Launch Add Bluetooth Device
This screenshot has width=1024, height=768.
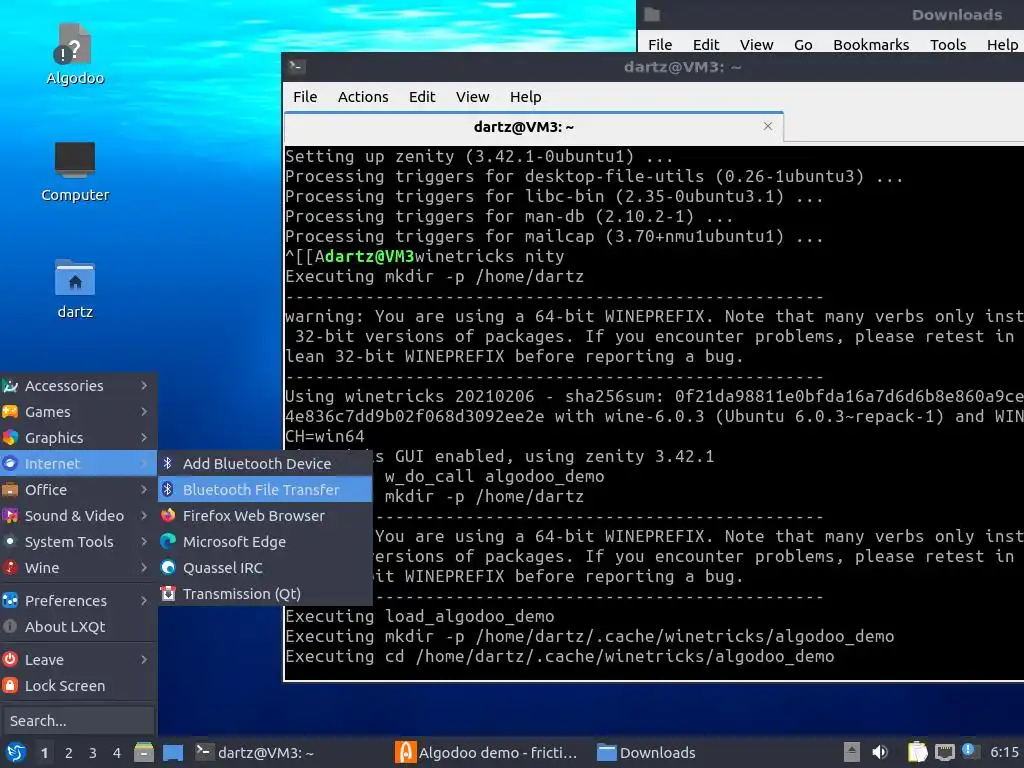tap(264, 463)
